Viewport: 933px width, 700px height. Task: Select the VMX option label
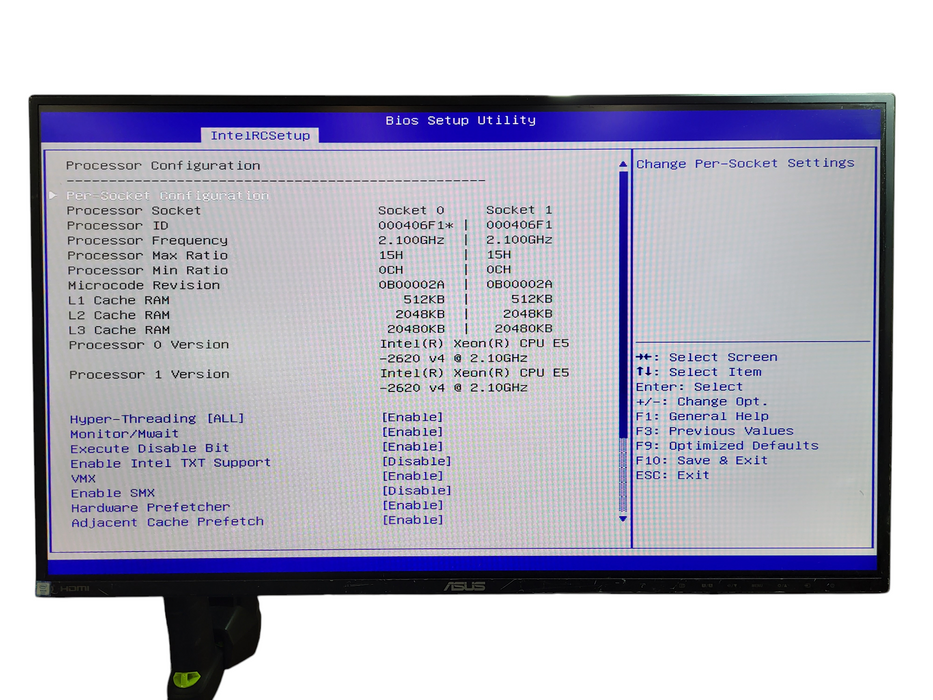[83, 479]
